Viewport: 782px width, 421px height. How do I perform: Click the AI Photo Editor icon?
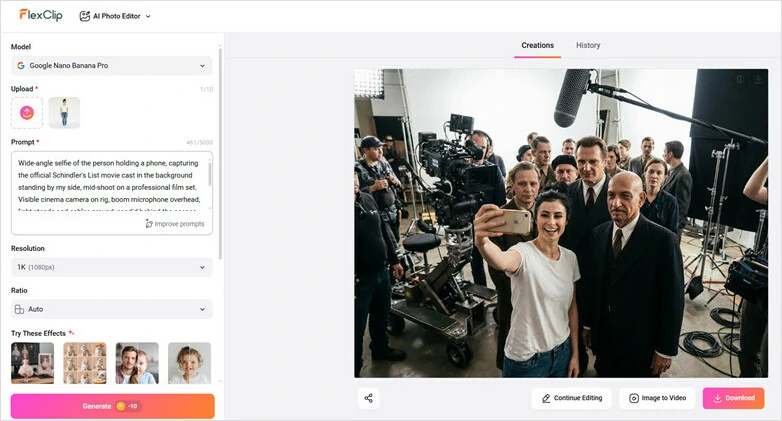(x=85, y=16)
